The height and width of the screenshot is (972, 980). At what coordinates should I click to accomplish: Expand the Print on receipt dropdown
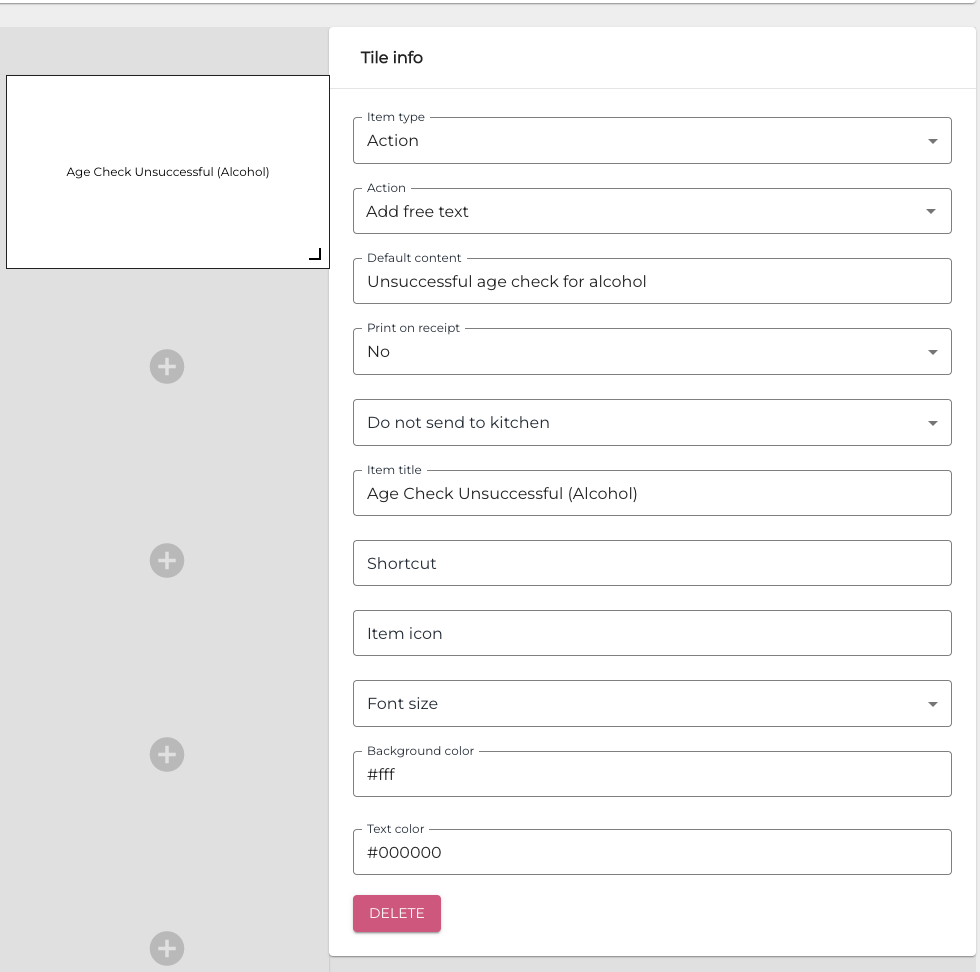[x=651, y=352]
